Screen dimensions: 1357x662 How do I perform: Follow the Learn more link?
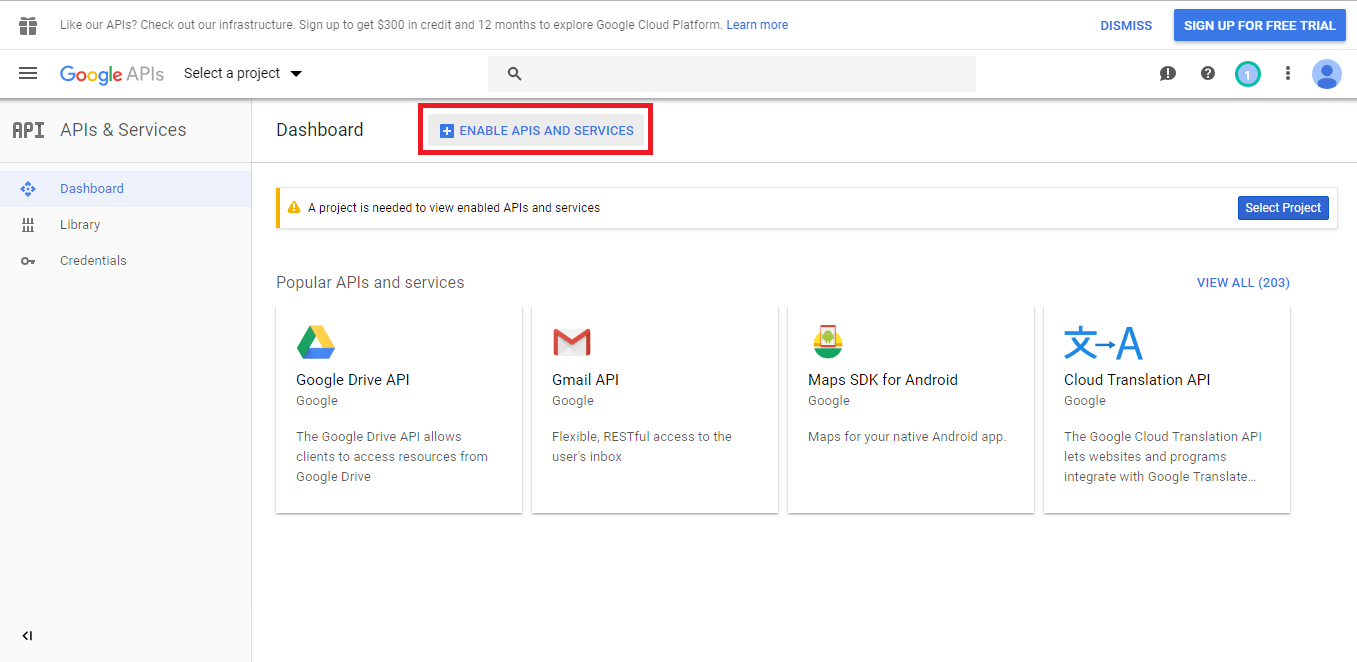pos(757,25)
